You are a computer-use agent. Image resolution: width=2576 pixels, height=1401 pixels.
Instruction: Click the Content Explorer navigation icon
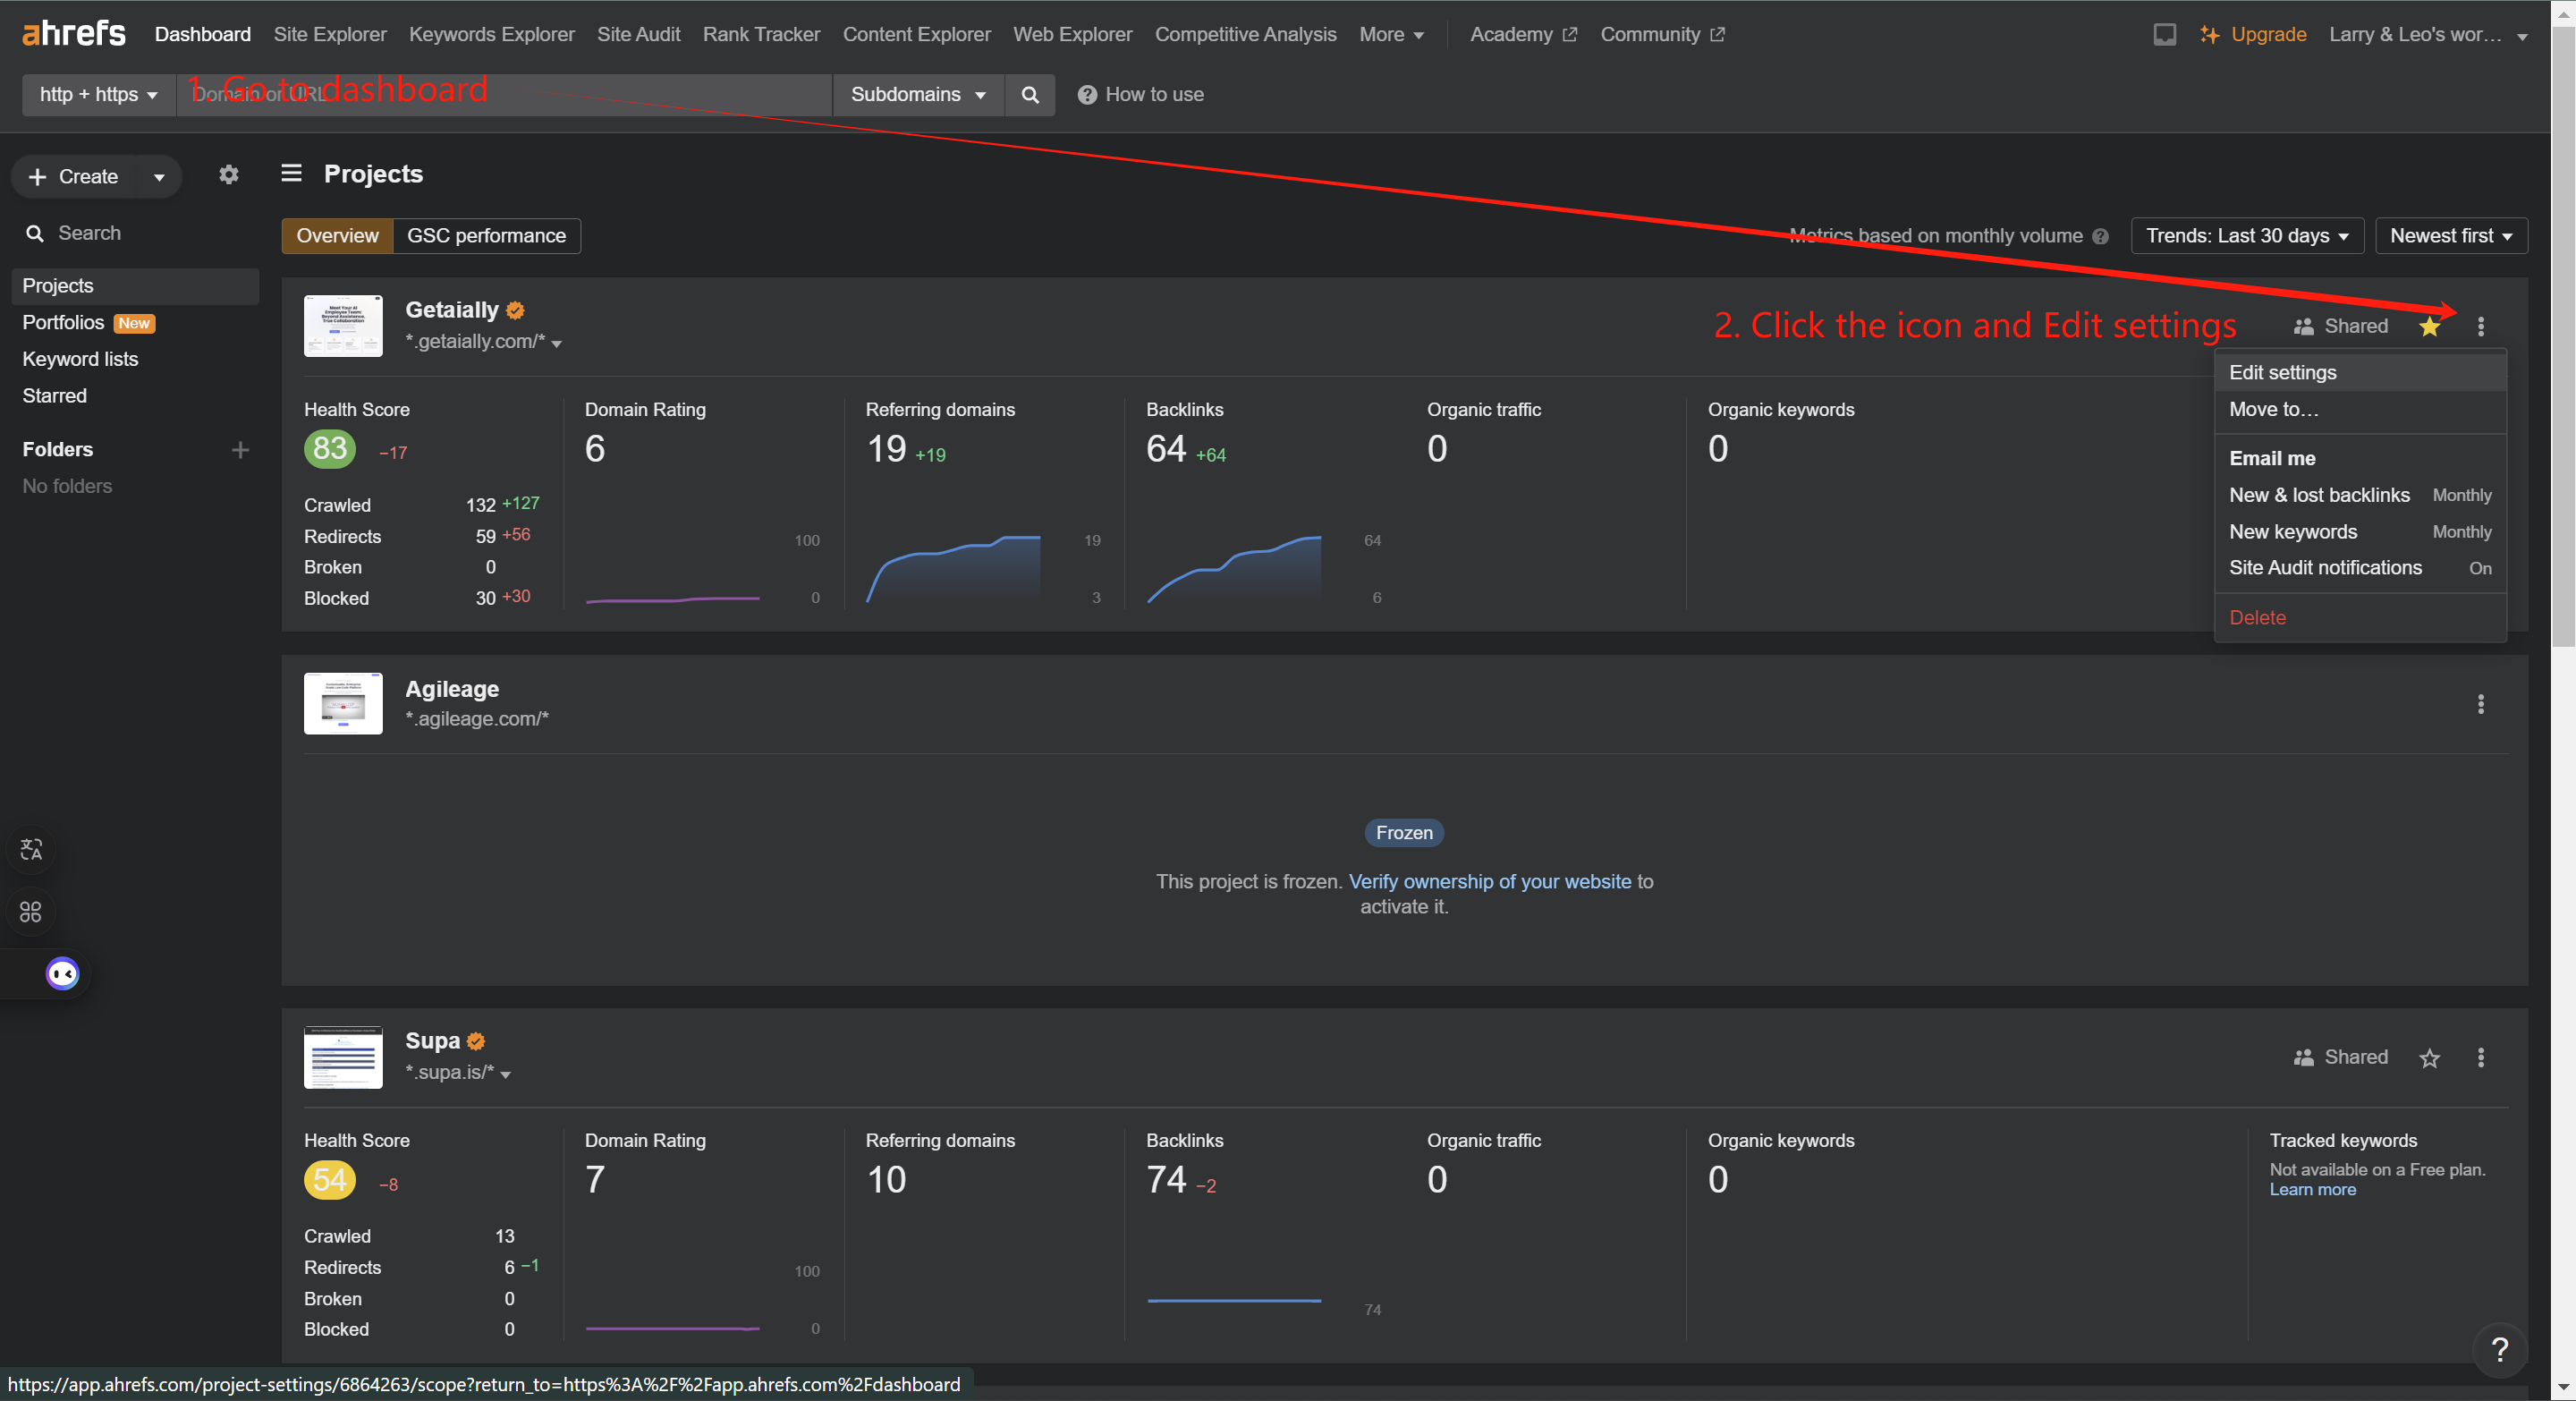(x=914, y=33)
